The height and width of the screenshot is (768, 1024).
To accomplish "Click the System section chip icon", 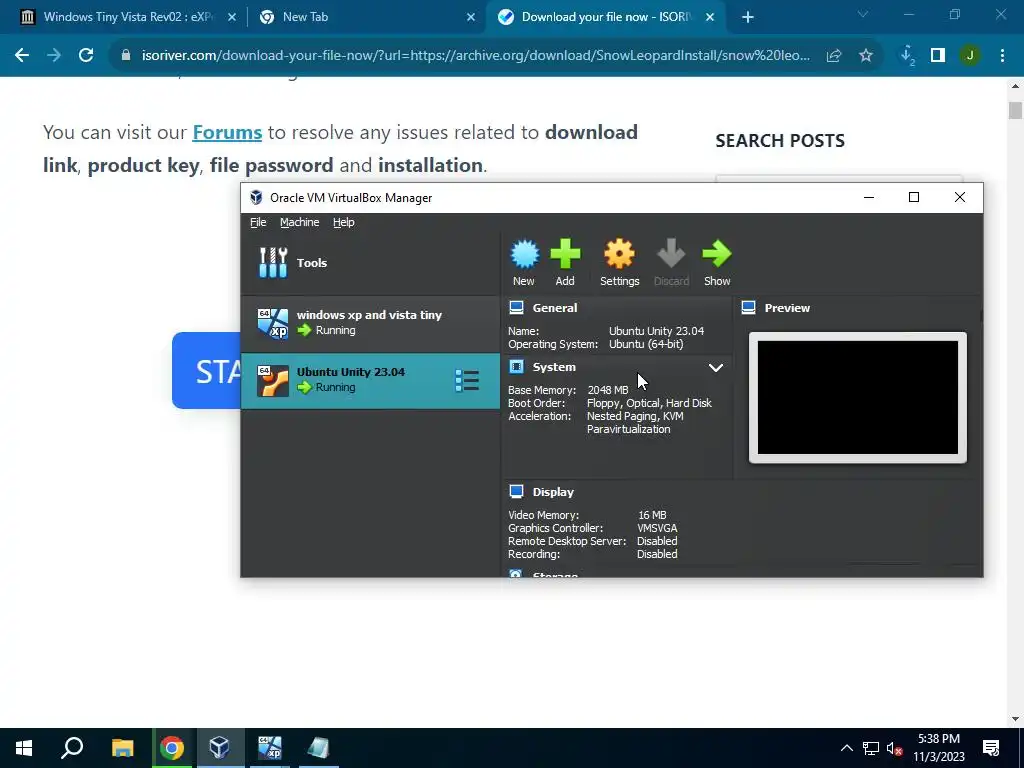I will coord(517,367).
